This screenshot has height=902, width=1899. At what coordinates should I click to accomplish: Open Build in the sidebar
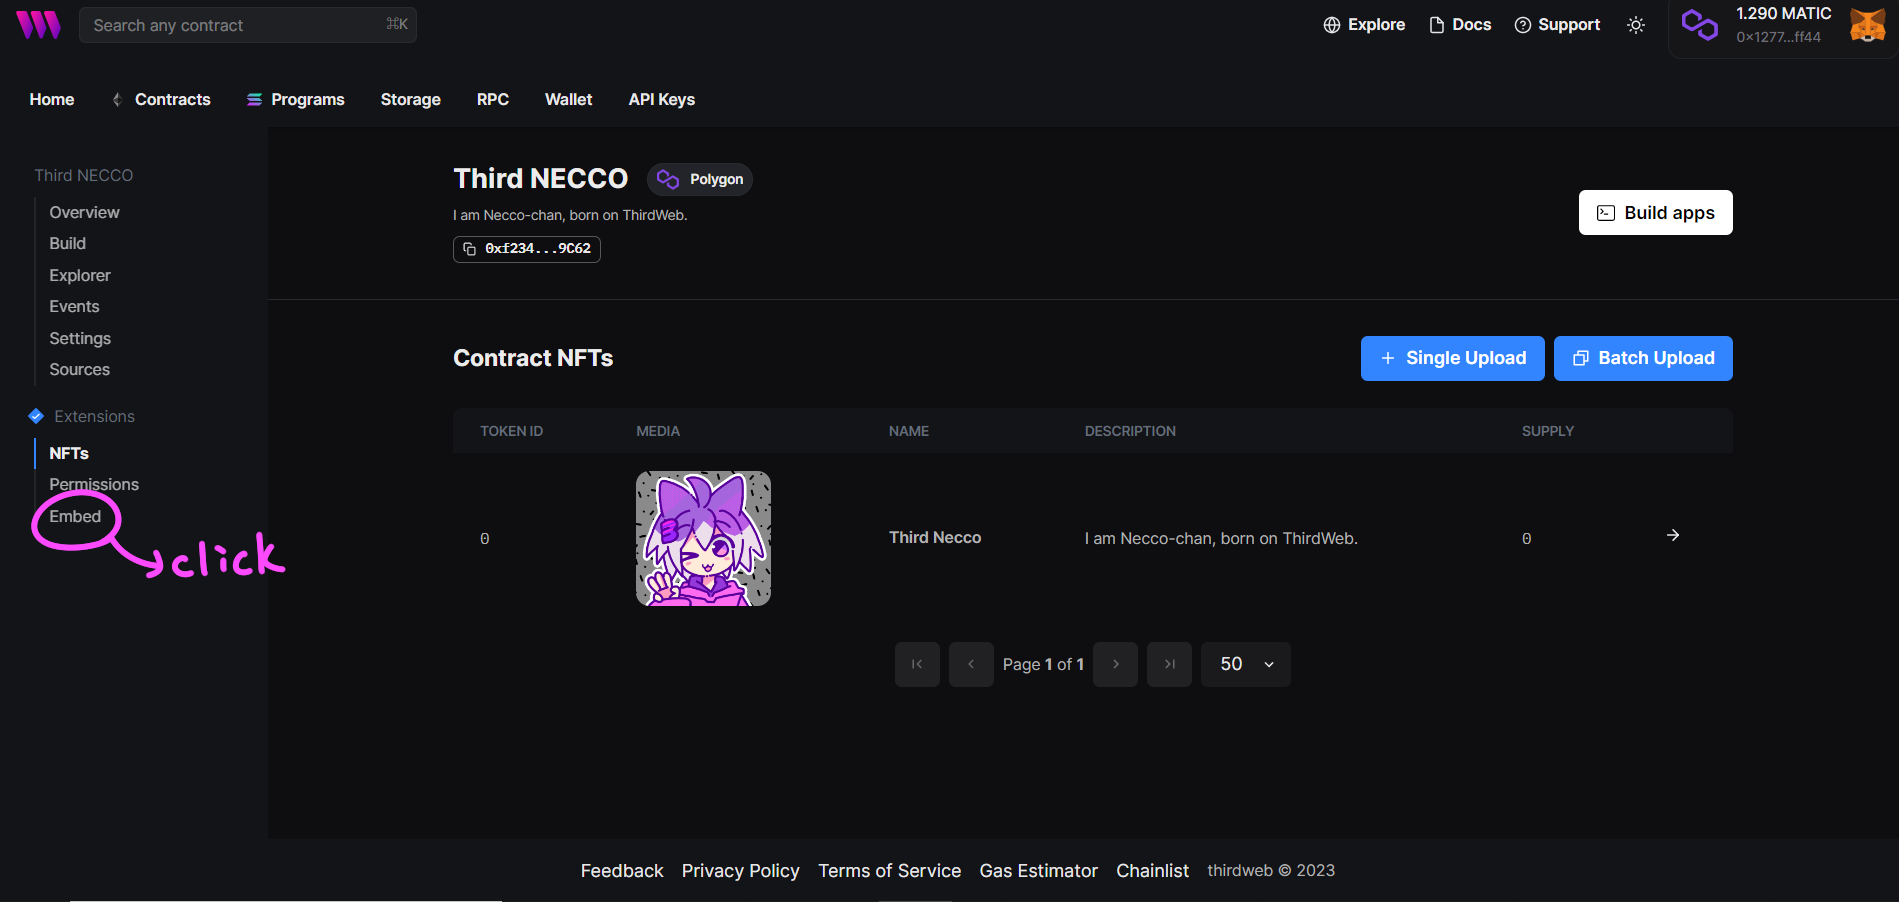point(68,244)
